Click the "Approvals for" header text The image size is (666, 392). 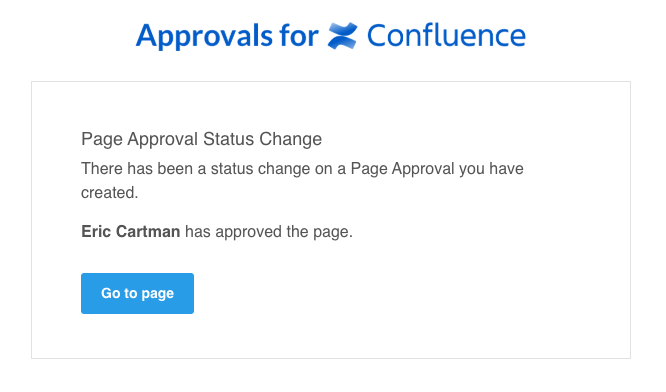click(227, 37)
